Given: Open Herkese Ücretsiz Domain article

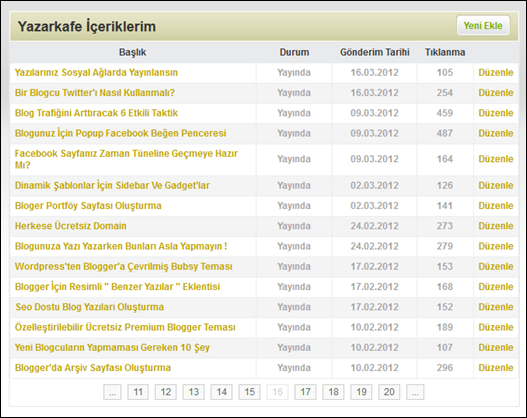Looking at the screenshot, I should click(x=71, y=226).
